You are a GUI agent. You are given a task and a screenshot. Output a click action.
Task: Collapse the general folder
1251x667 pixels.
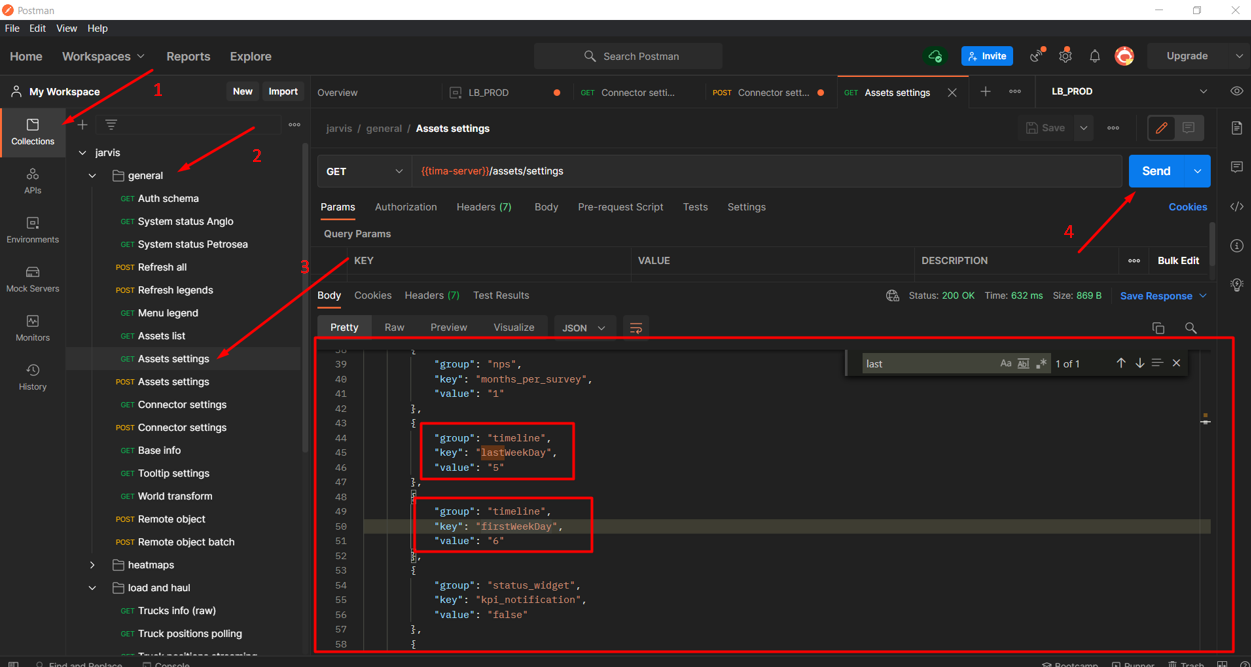pyautogui.click(x=92, y=176)
